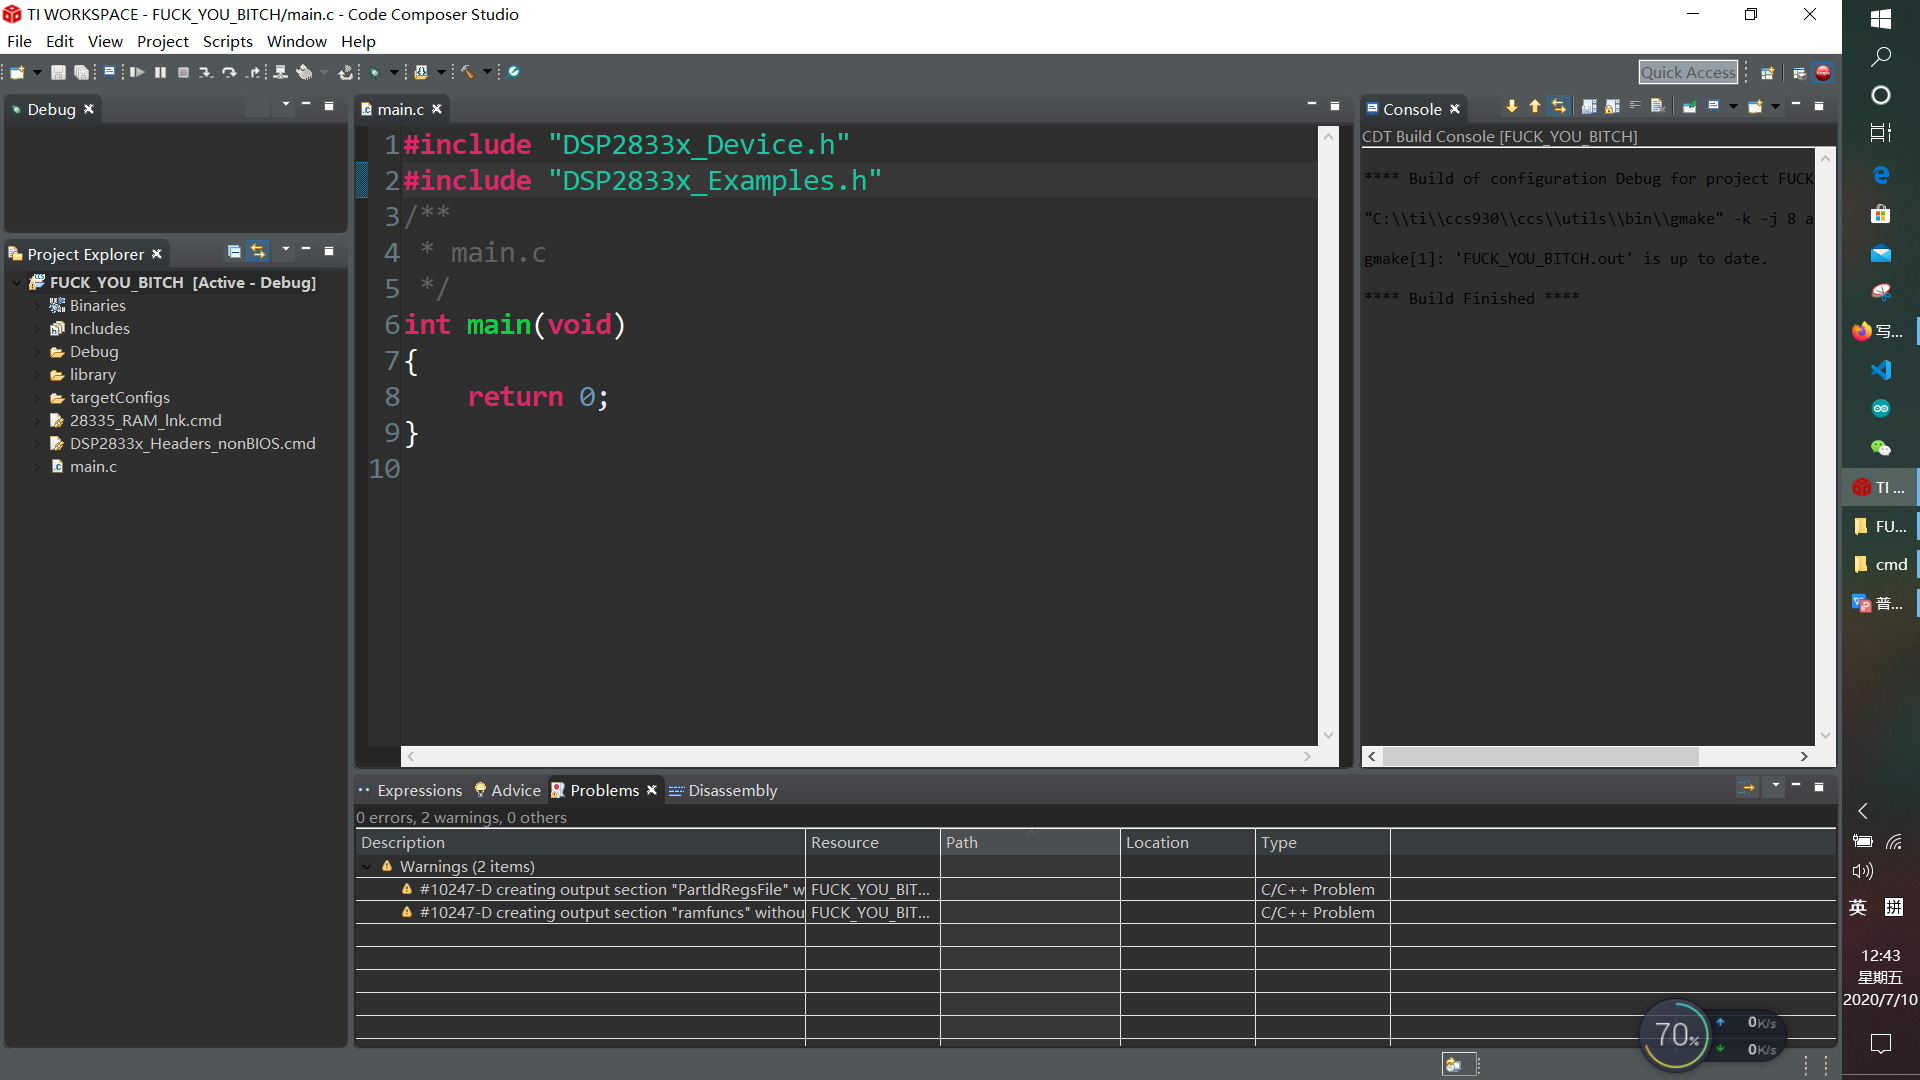Click the green bug Debug icon
Viewport: 1920px width, 1080px height.
coord(375,72)
